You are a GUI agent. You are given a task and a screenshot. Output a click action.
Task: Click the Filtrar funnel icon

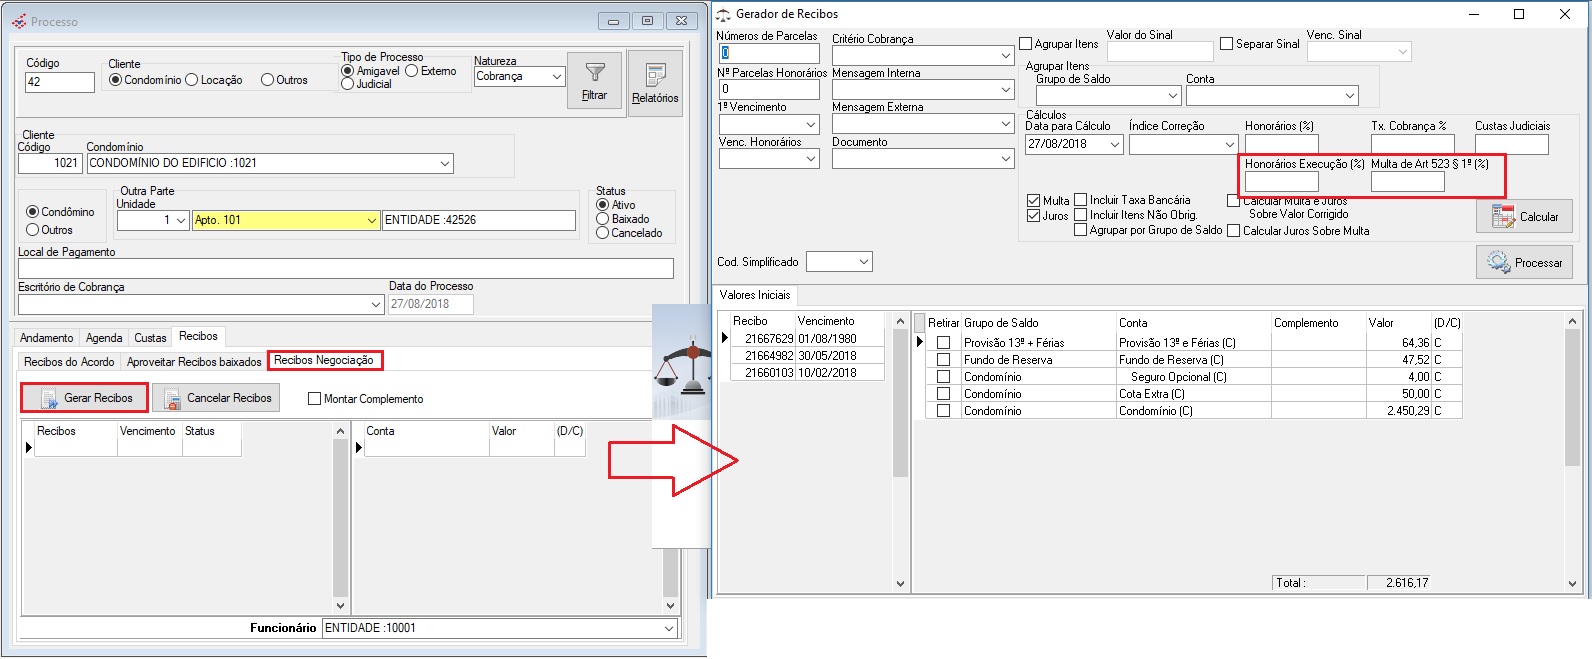[x=594, y=73]
